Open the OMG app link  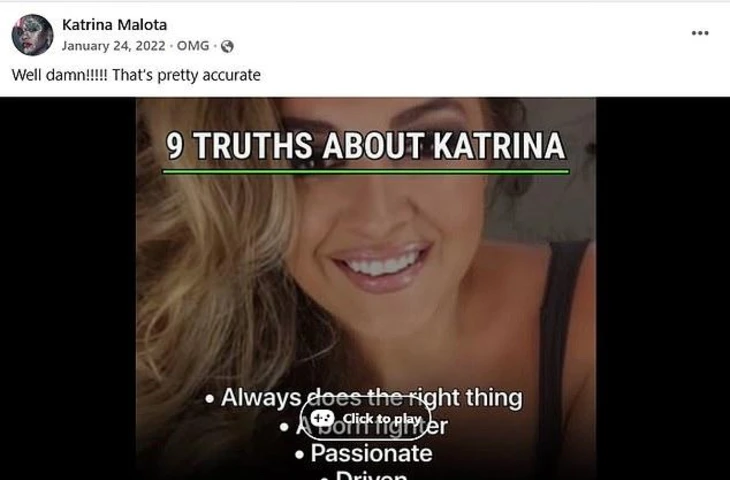(193, 46)
